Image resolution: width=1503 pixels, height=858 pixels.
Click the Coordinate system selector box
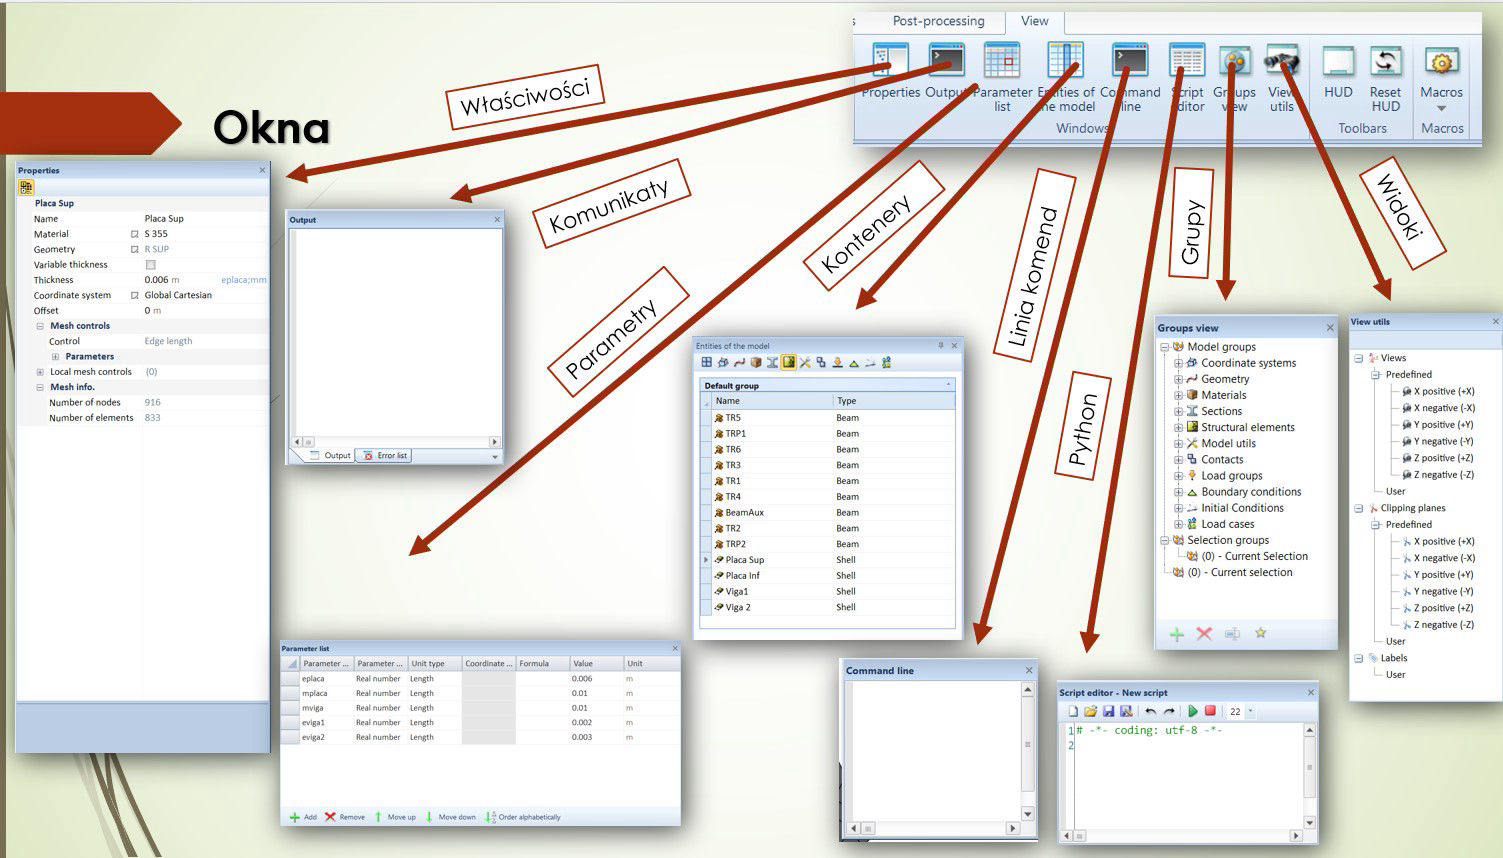click(x=135, y=295)
